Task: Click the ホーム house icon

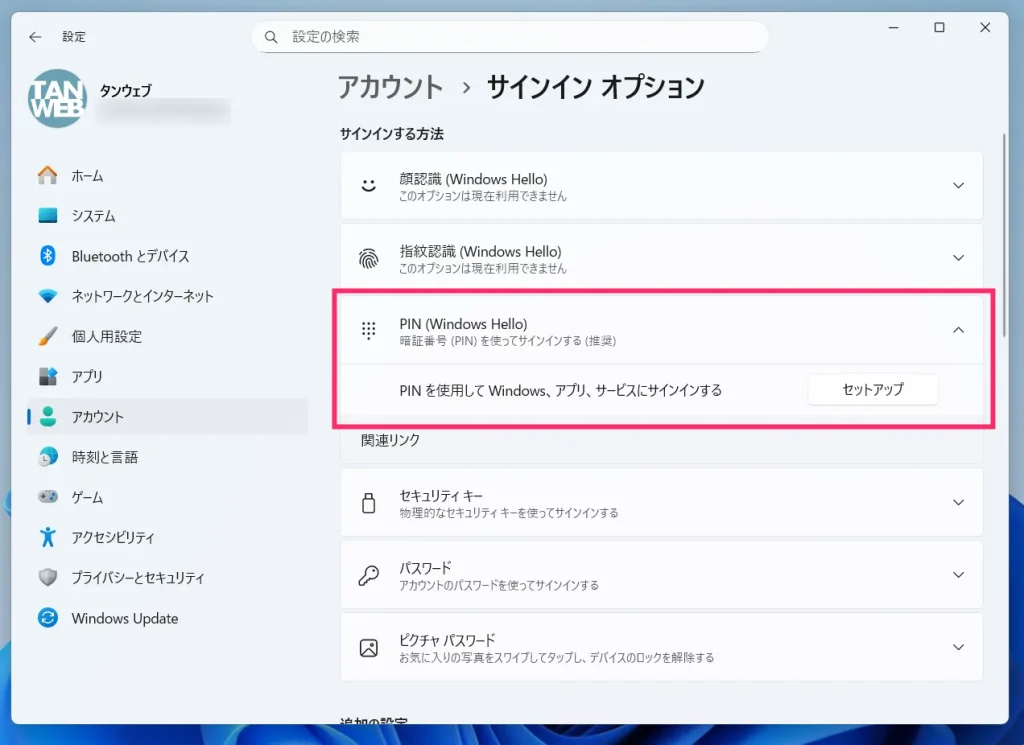Action: (x=48, y=176)
